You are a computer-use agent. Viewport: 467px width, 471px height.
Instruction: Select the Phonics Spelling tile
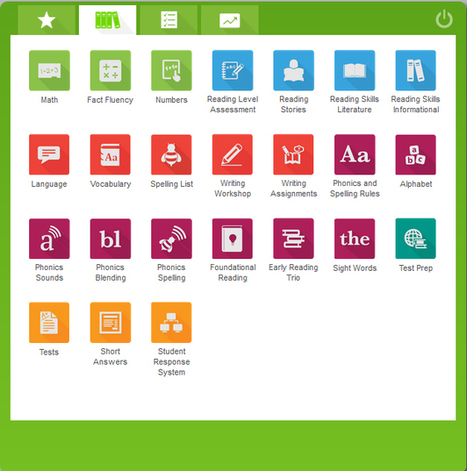pyautogui.click(x=171, y=239)
